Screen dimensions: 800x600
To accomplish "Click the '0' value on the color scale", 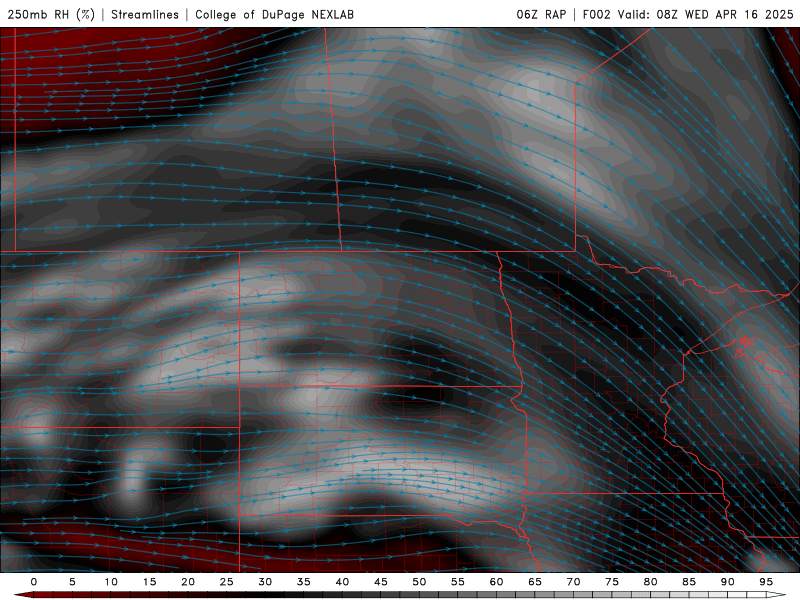I will point(34,582).
